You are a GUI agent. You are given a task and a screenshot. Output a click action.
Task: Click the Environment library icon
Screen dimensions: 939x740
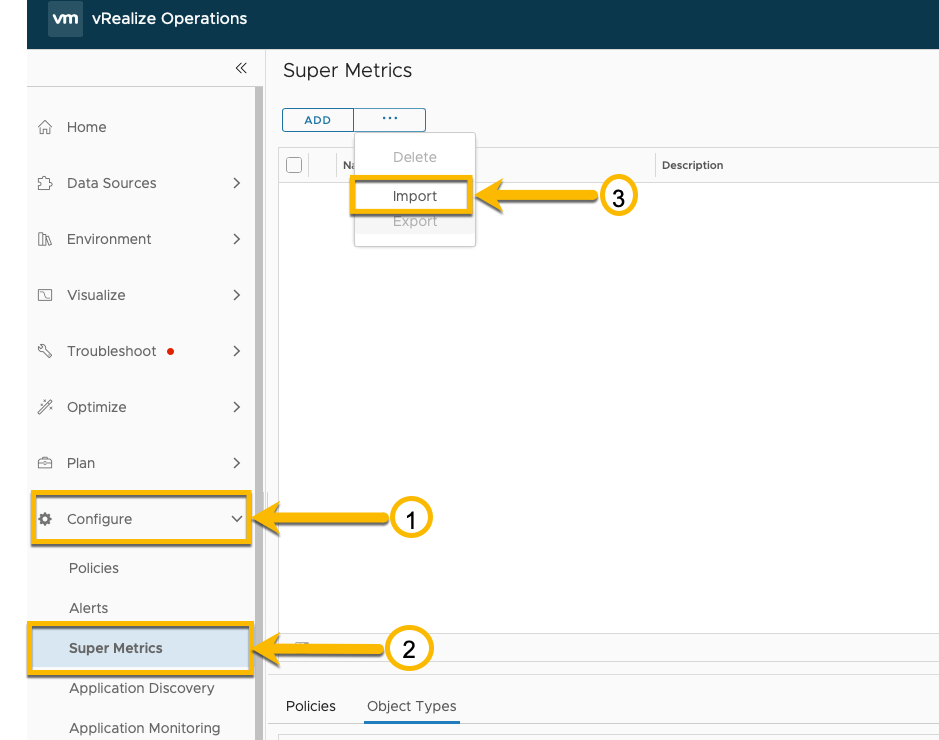pos(45,239)
